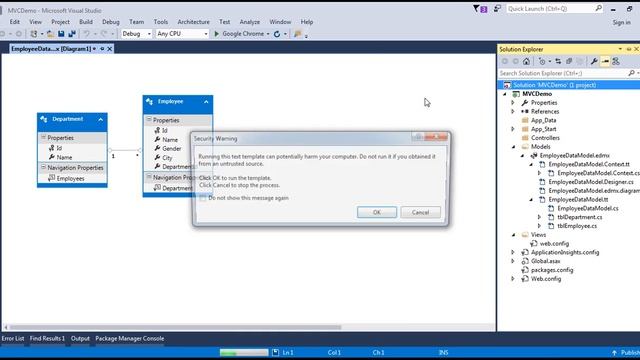Collapse the EmployeeDataModel.edmx node

click(522, 156)
